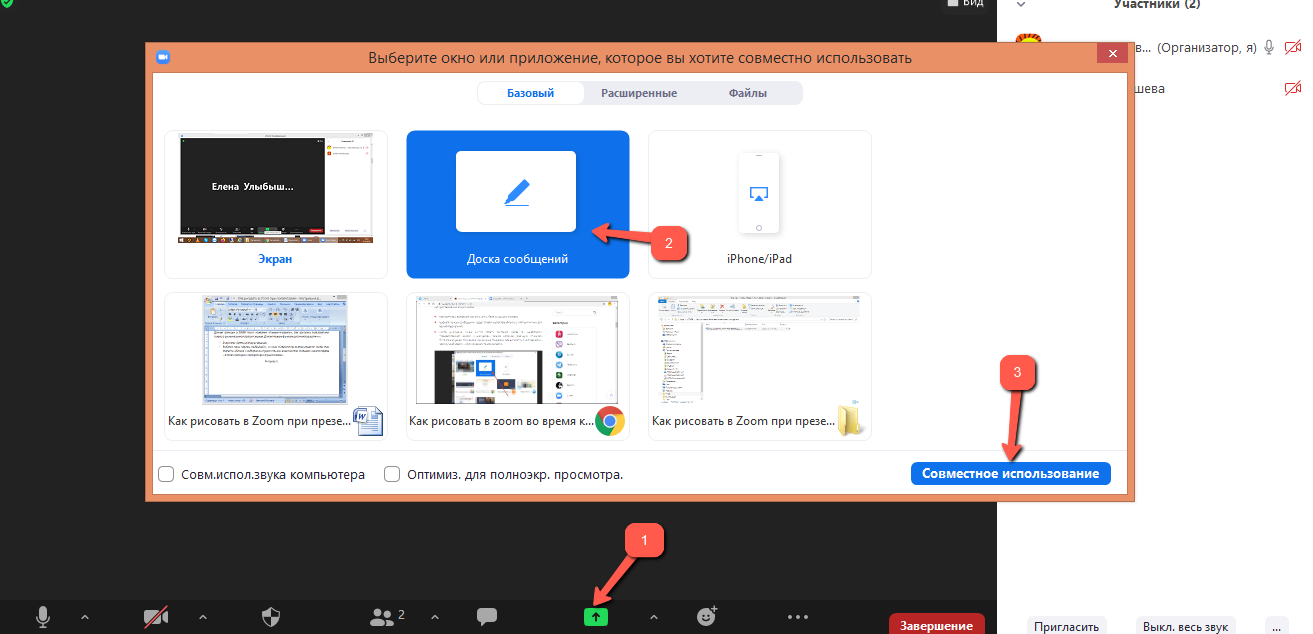Viewport: 1313px width, 634px height.
Task: Open more options button in participants panel
Action: pos(1275,626)
